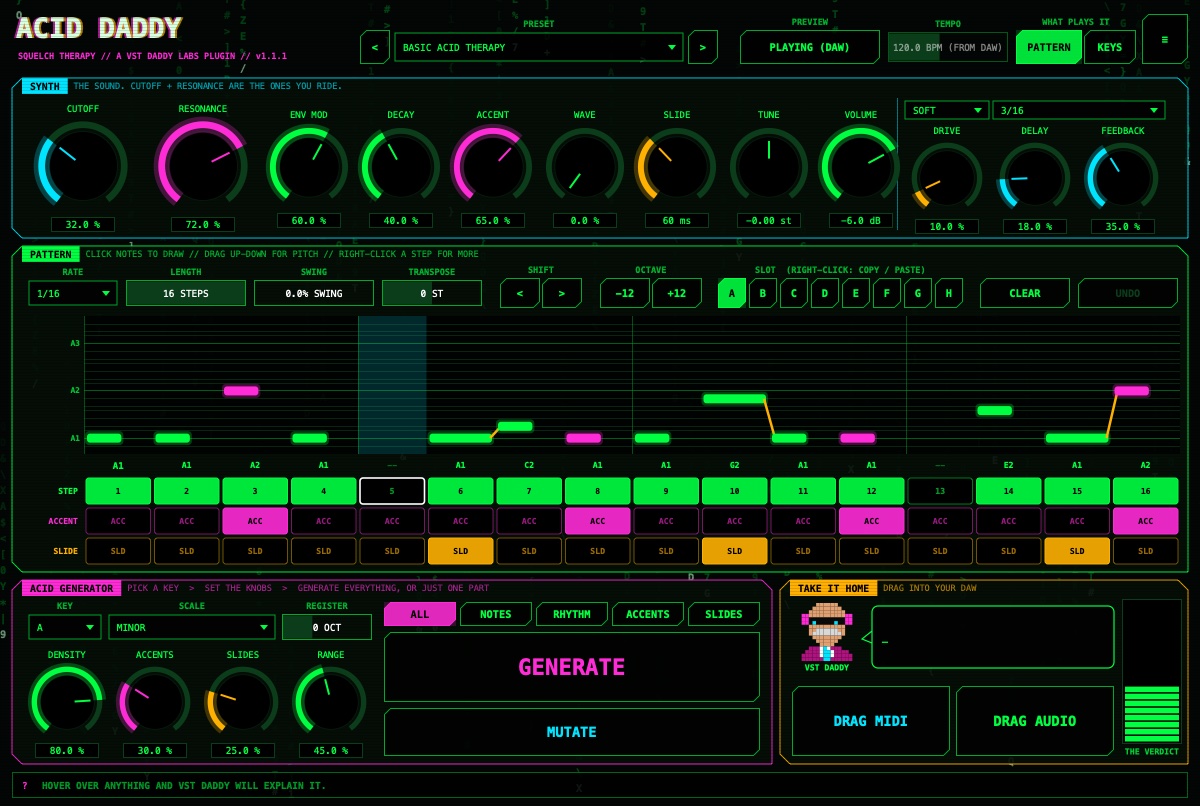Switch to PATTERN play mode
Image resolution: width=1200 pixels, height=806 pixels.
[x=1049, y=47]
